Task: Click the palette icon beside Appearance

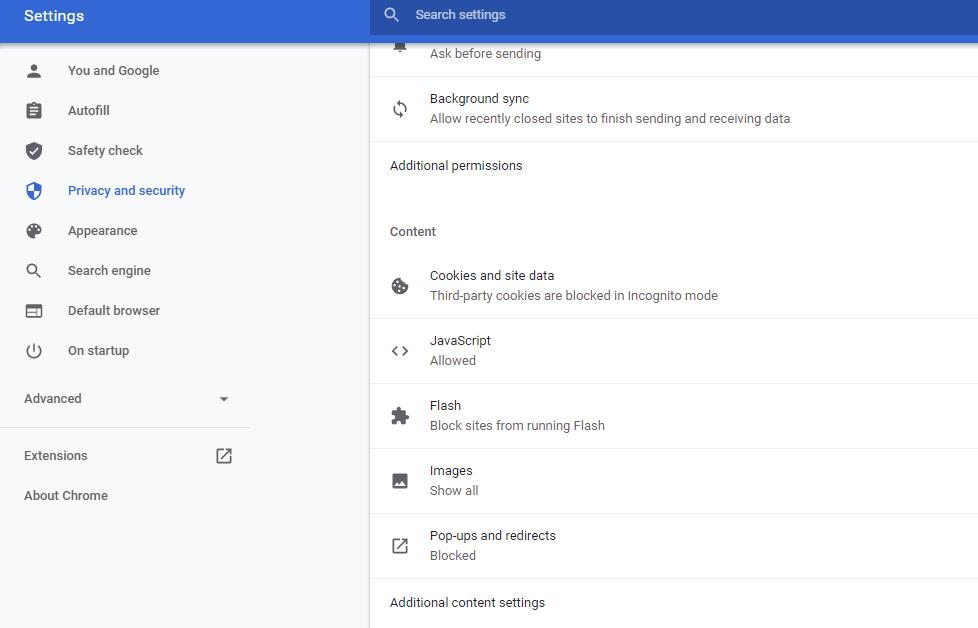Action: point(34,231)
